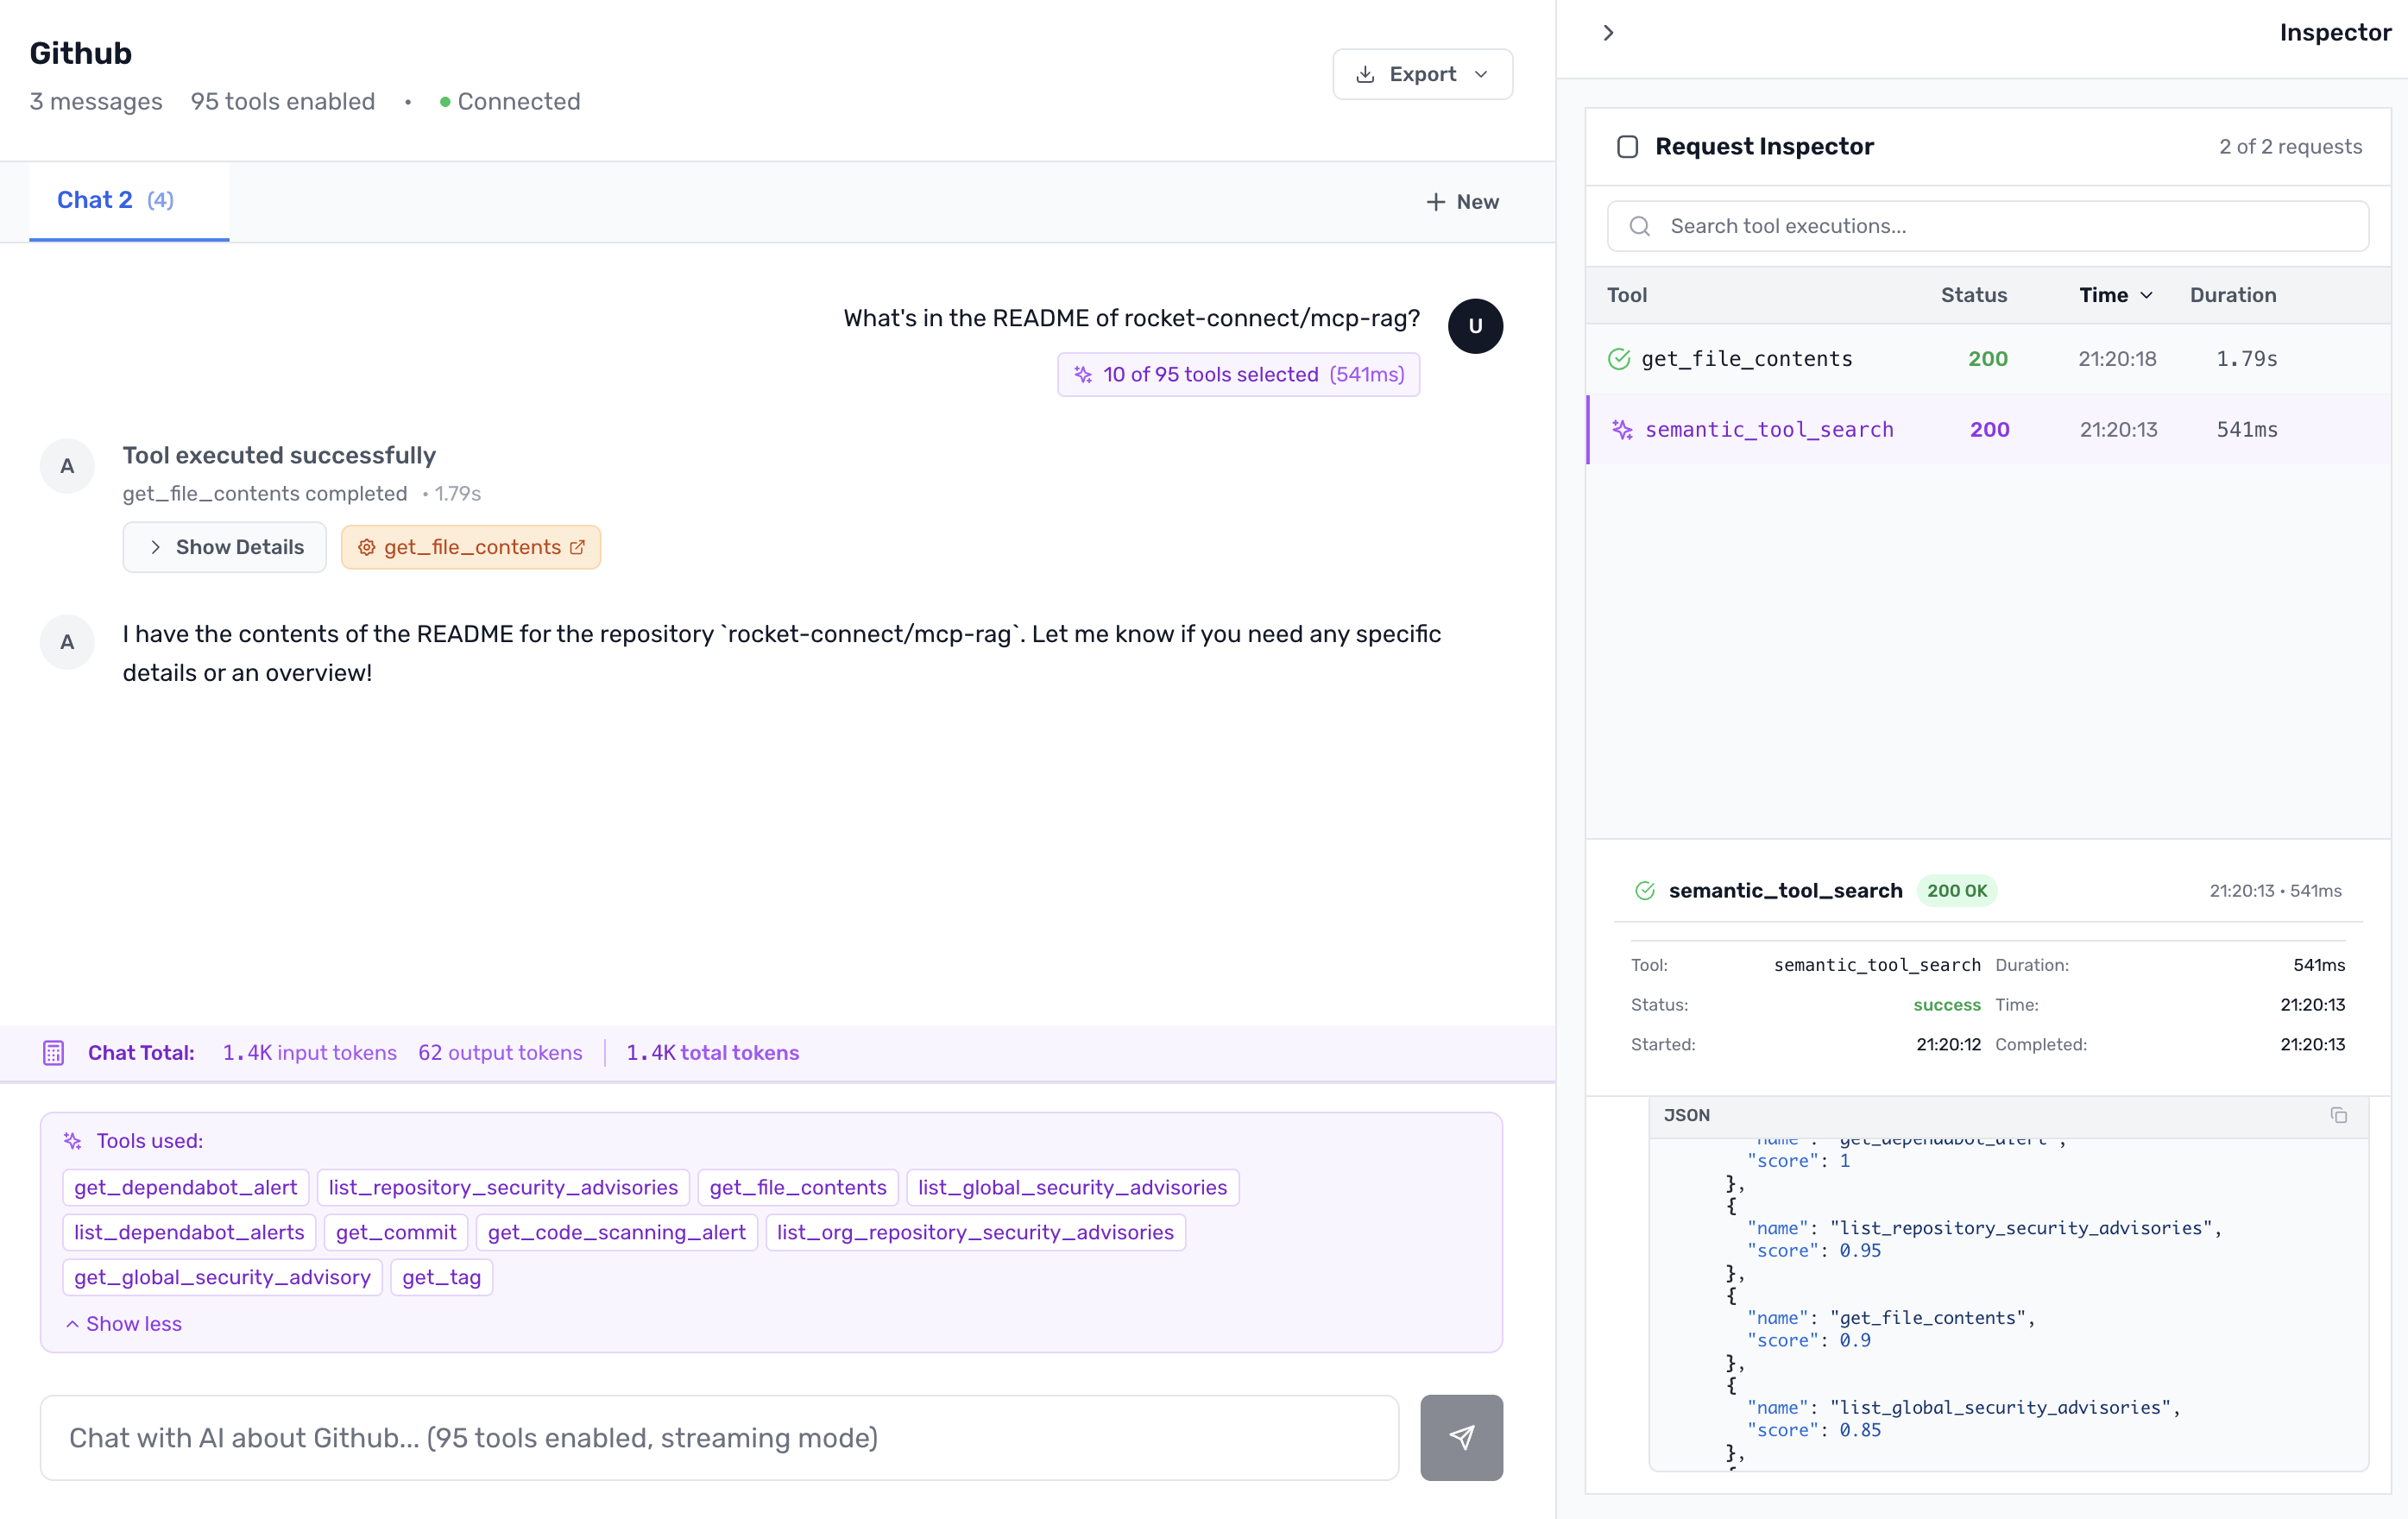
Task: Expand Show Details for tool execution
Action: 225,547
